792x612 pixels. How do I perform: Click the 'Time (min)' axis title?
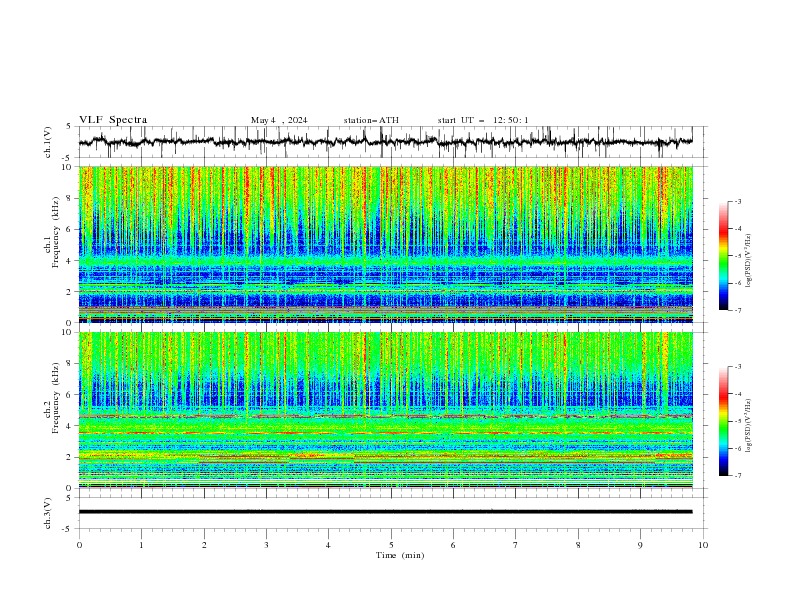click(x=400, y=555)
